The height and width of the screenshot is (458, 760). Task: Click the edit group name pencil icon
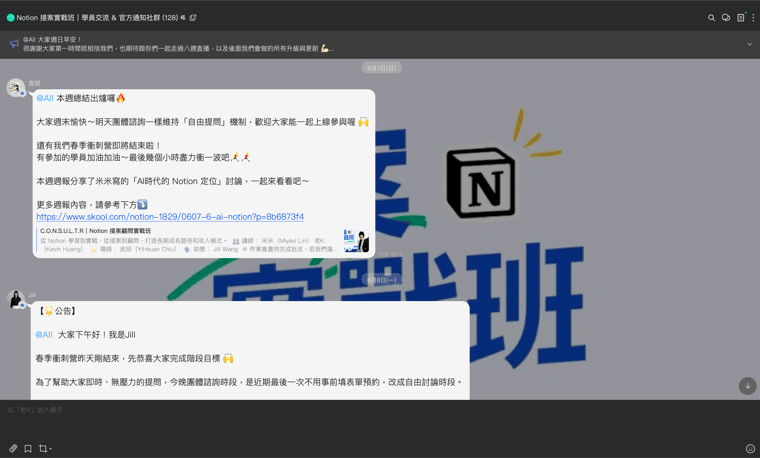(193, 17)
